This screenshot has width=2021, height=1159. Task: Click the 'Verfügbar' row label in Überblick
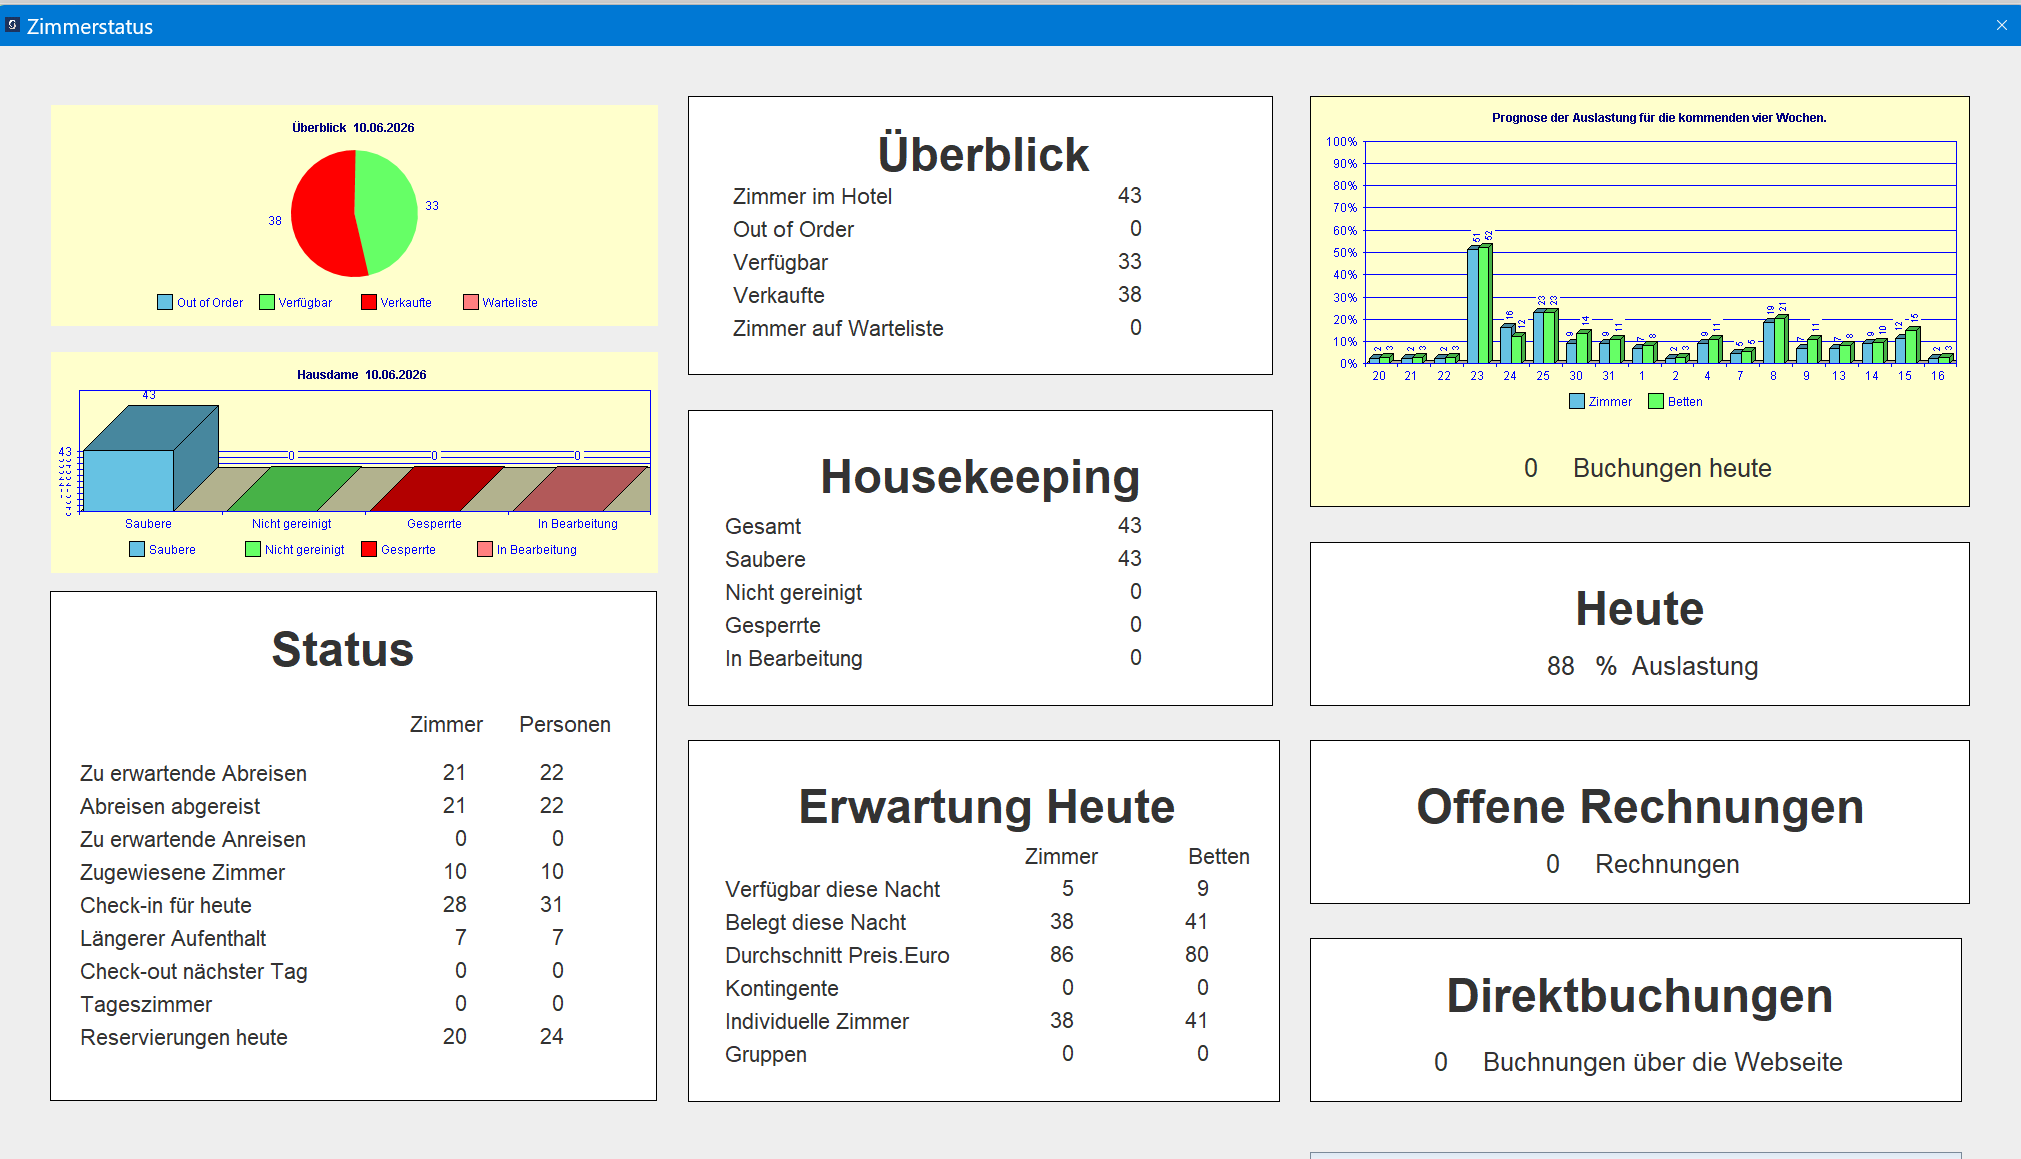point(780,262)
